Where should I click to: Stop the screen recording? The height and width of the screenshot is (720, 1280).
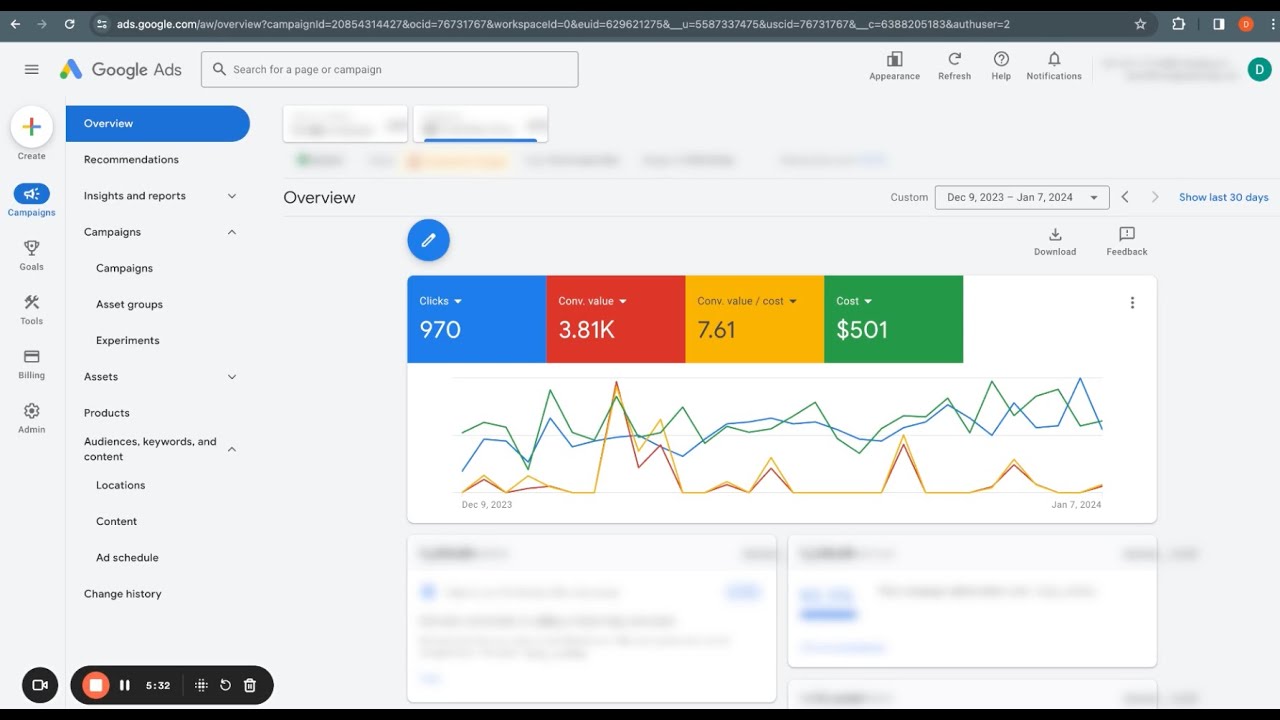click(x=96, y=685)
